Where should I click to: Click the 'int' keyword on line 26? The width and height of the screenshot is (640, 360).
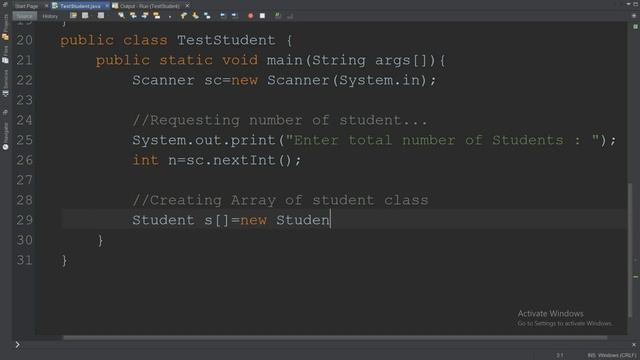pos(145,160)
